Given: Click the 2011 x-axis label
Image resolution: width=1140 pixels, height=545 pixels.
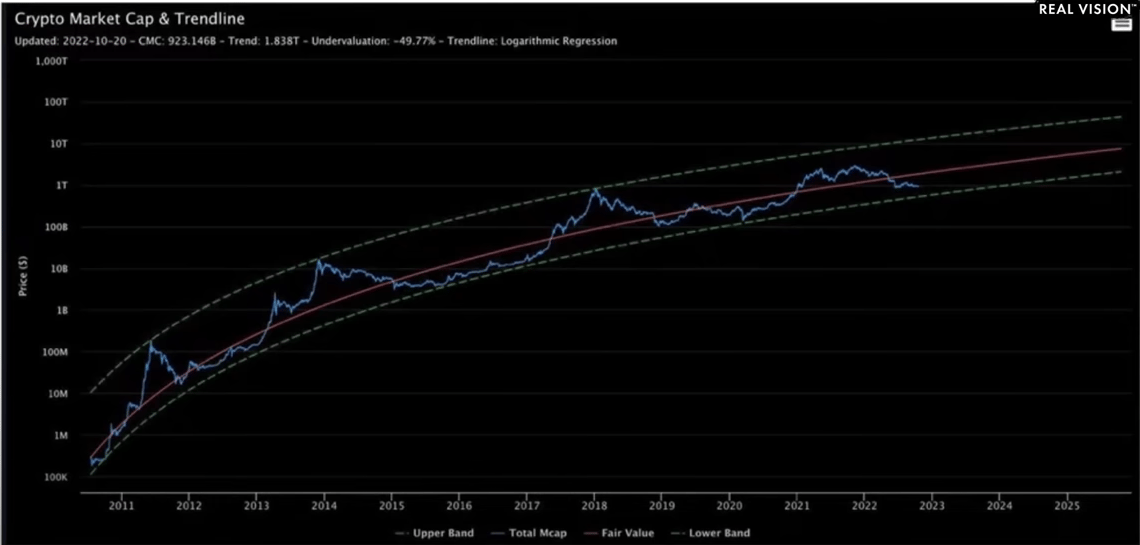Looking at the screenshot, I should (121, 504).
